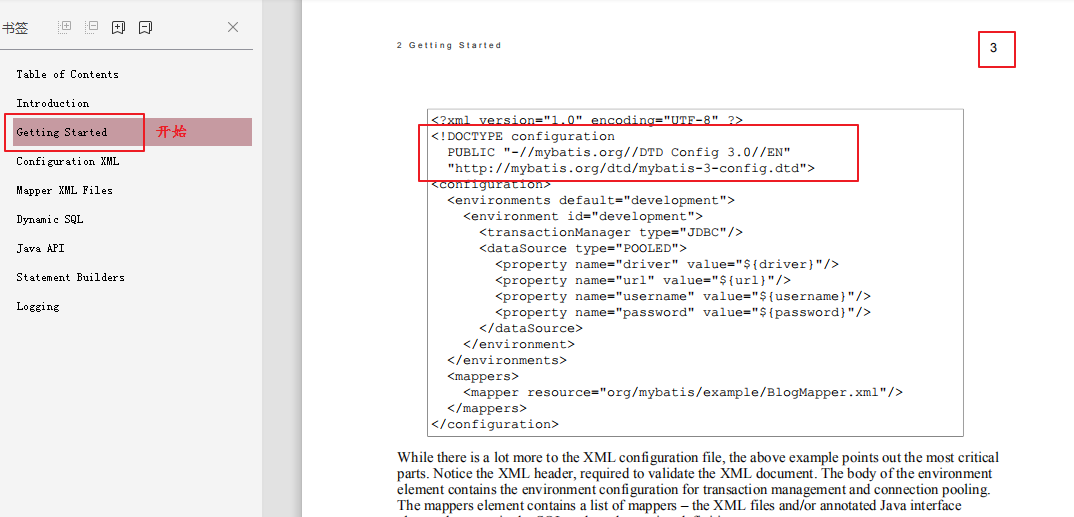1074x517 pixels.
Task: Click the delete bookmark icon
Action: coord(145,27)
